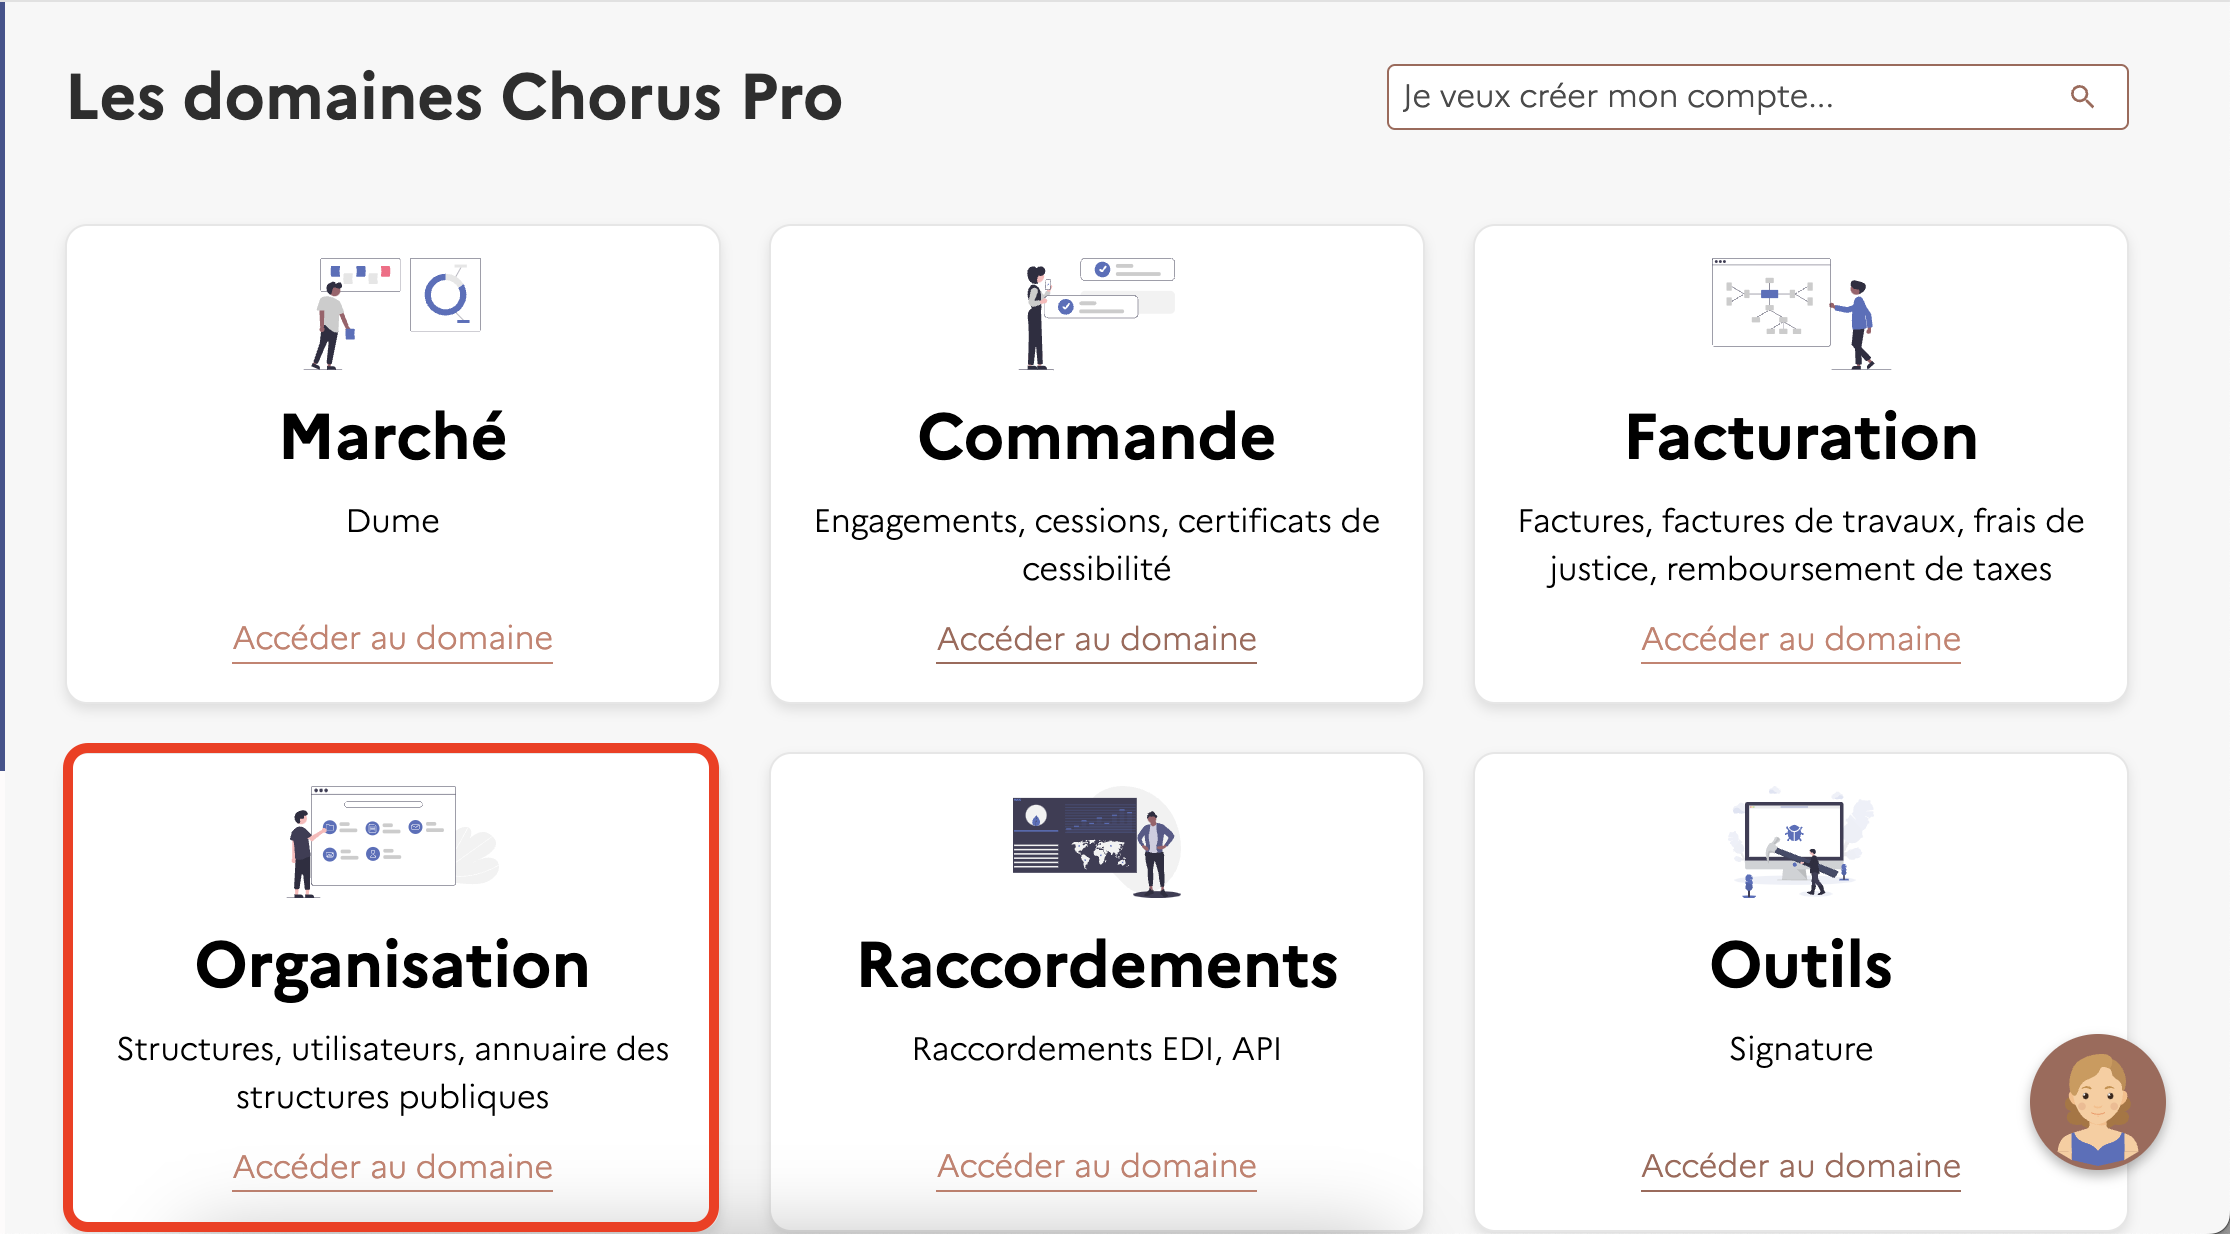Open the chatbot assistant avatar
Screen dimensions: 2230x1234
2097,1101
